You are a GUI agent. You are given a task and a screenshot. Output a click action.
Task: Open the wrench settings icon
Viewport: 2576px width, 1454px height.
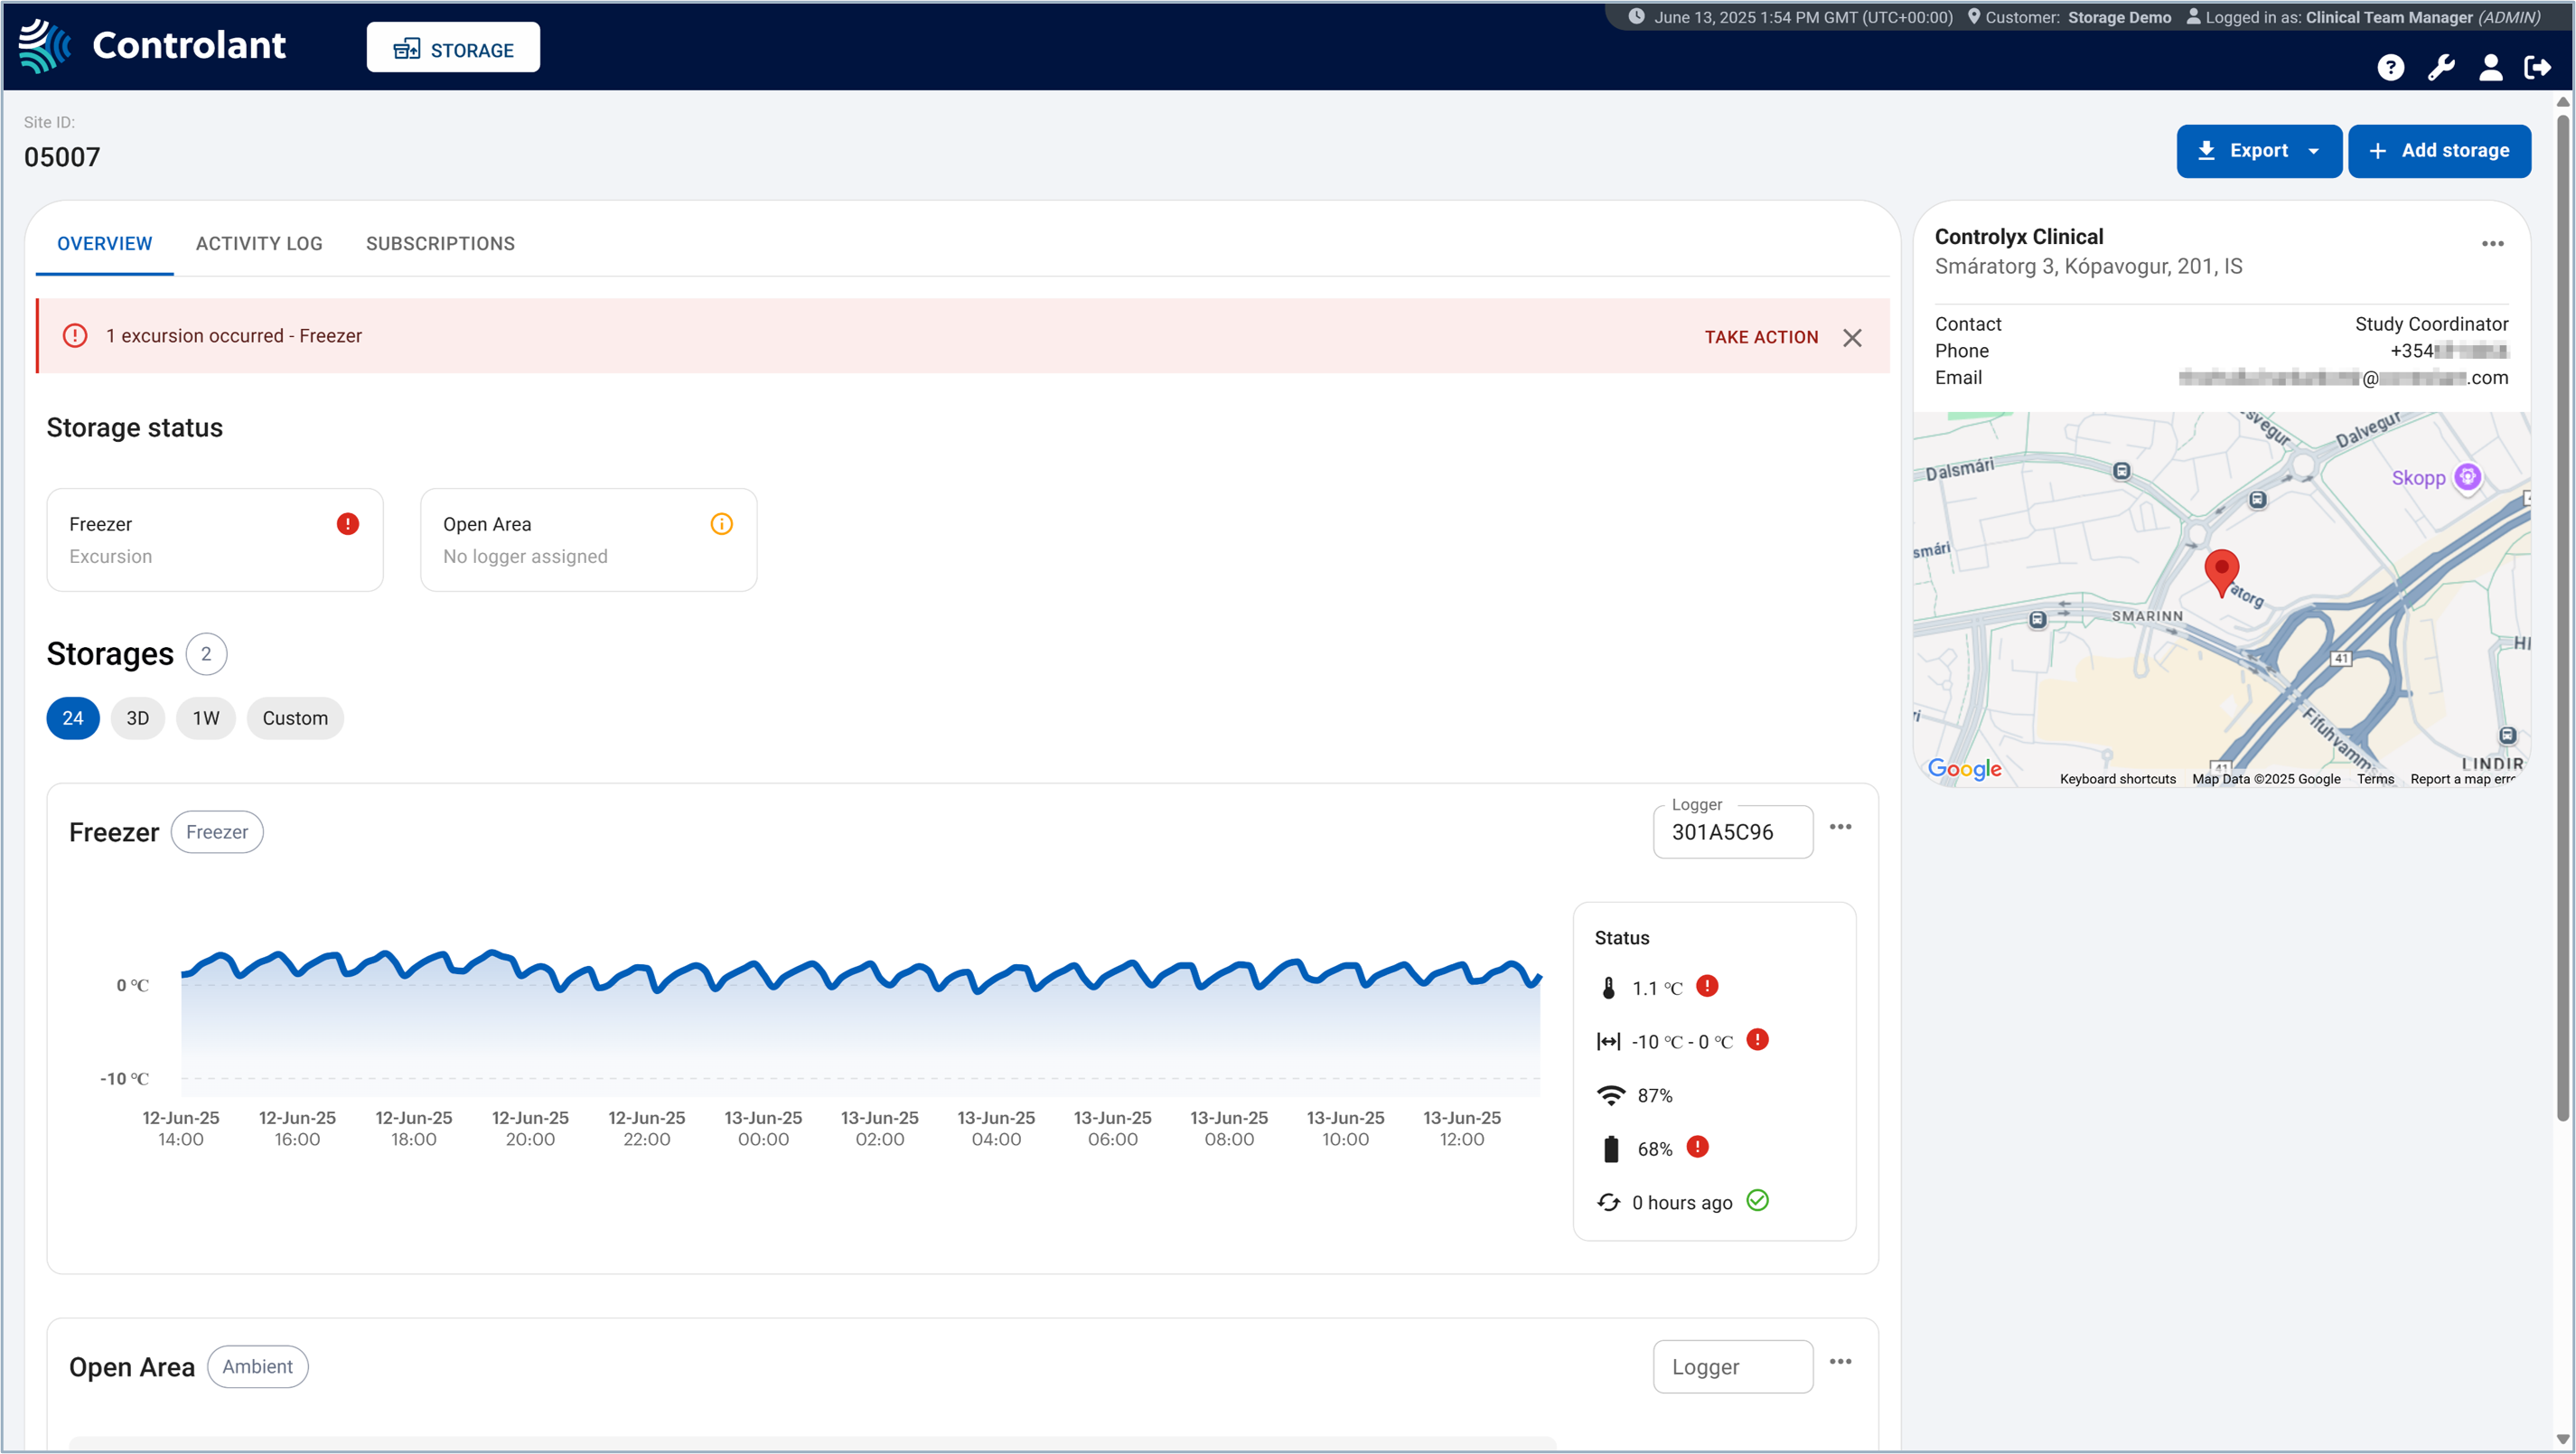coord(2441,67)
